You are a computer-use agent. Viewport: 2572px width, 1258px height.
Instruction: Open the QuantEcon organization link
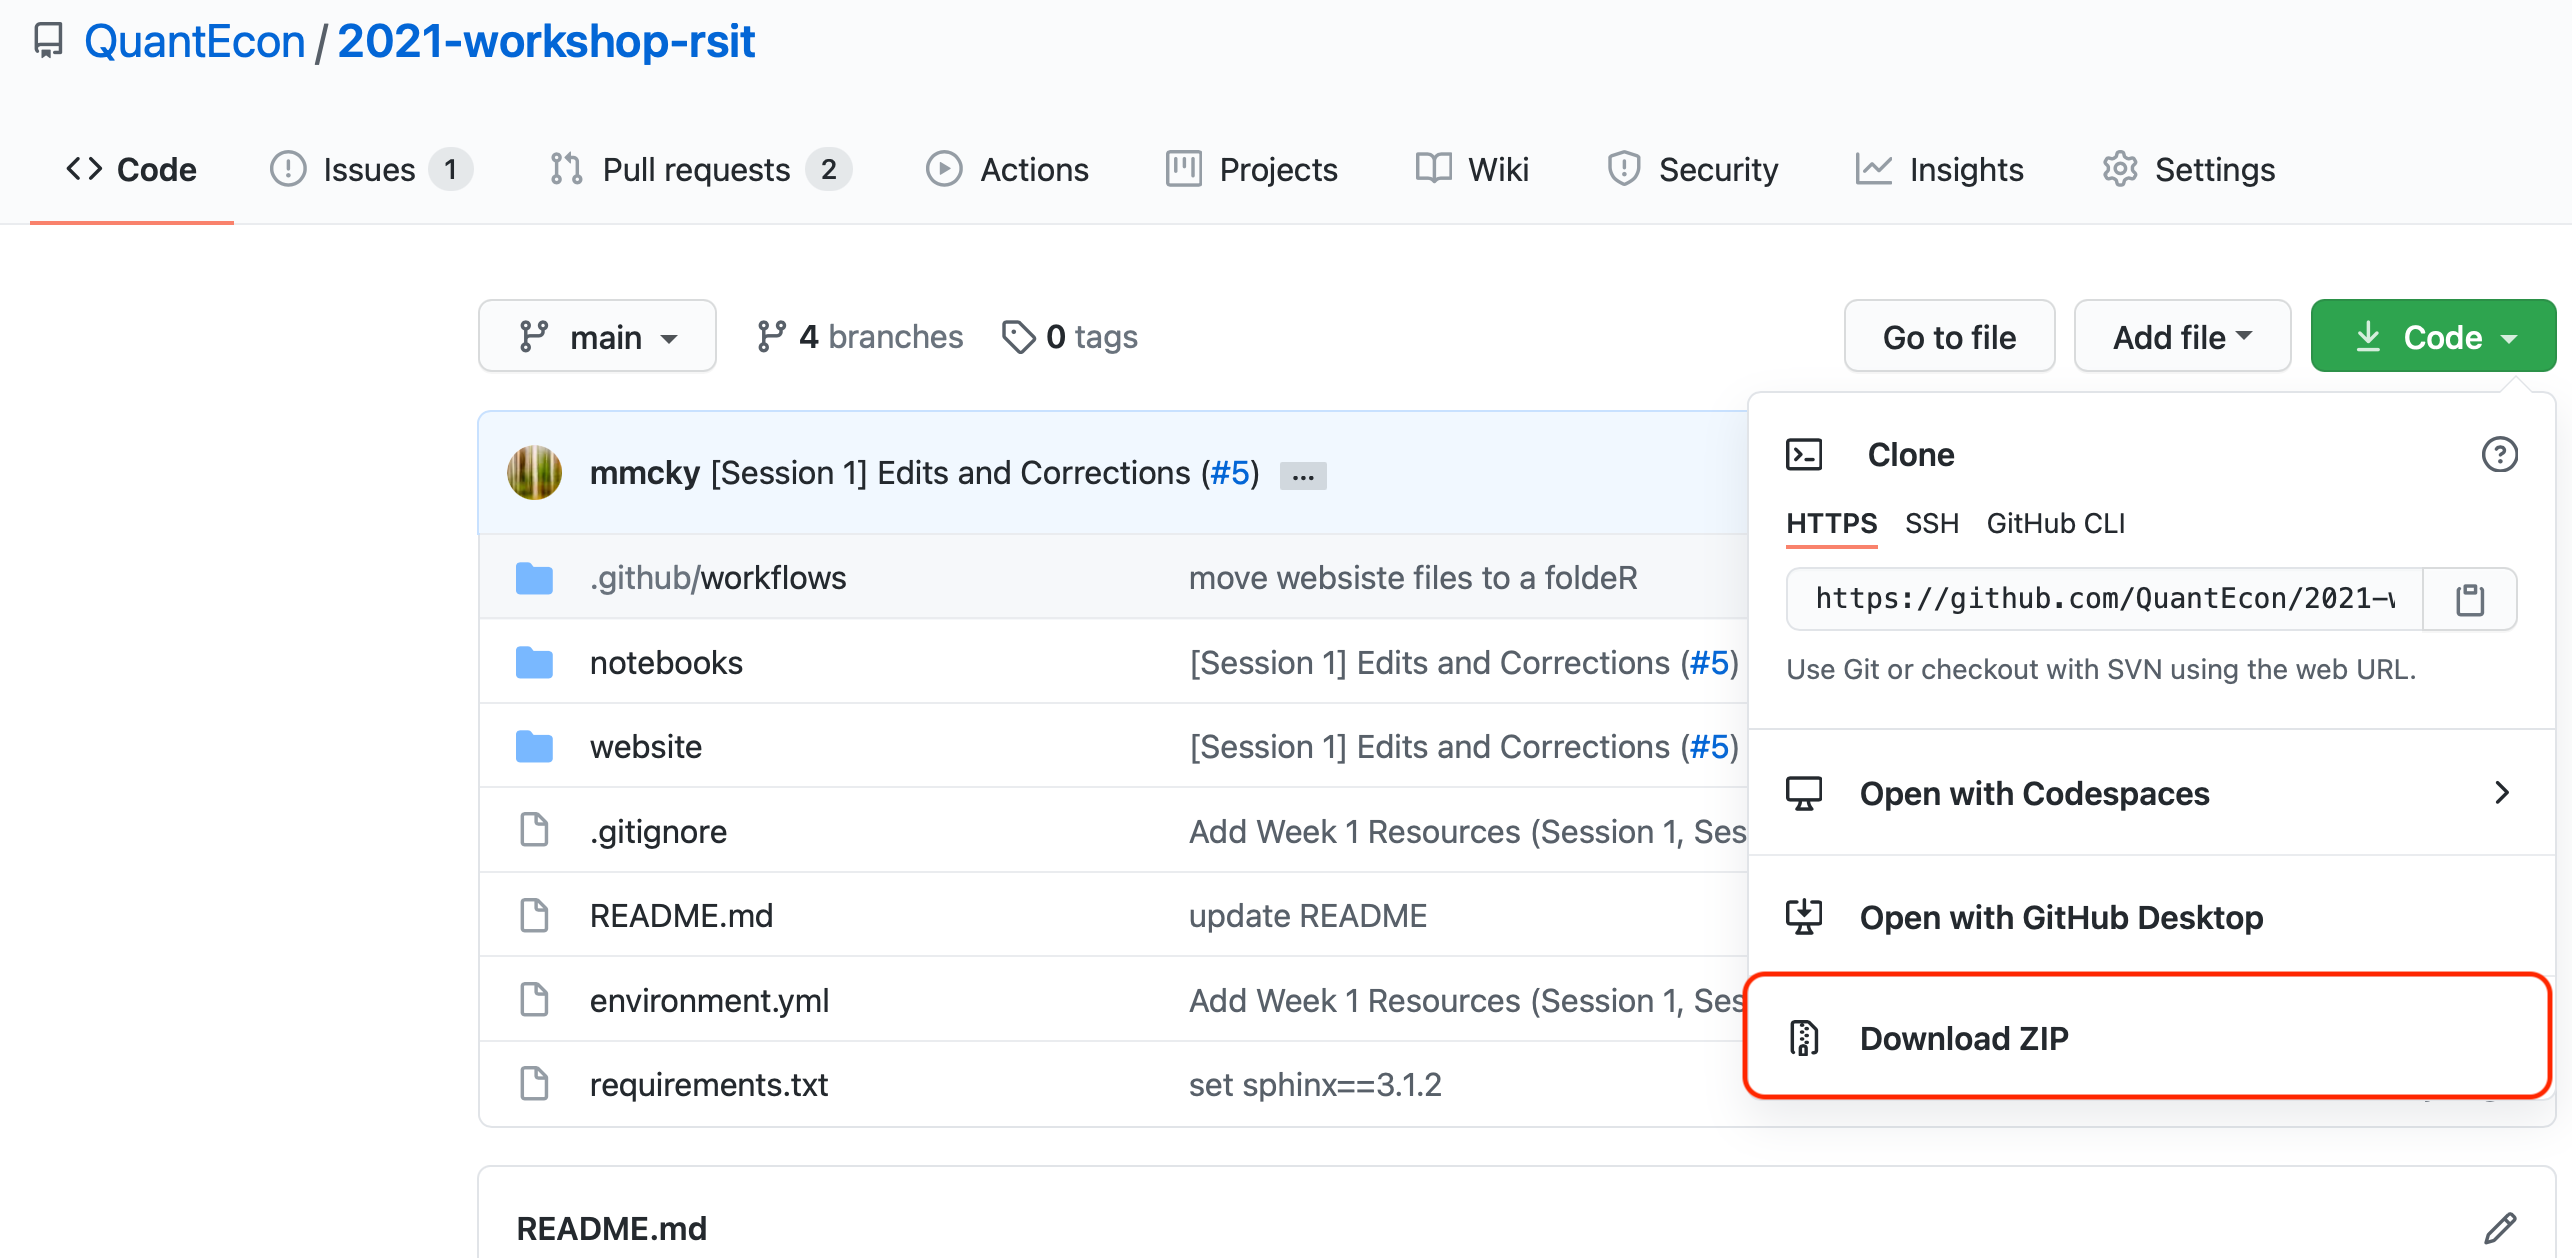[194, 41]
